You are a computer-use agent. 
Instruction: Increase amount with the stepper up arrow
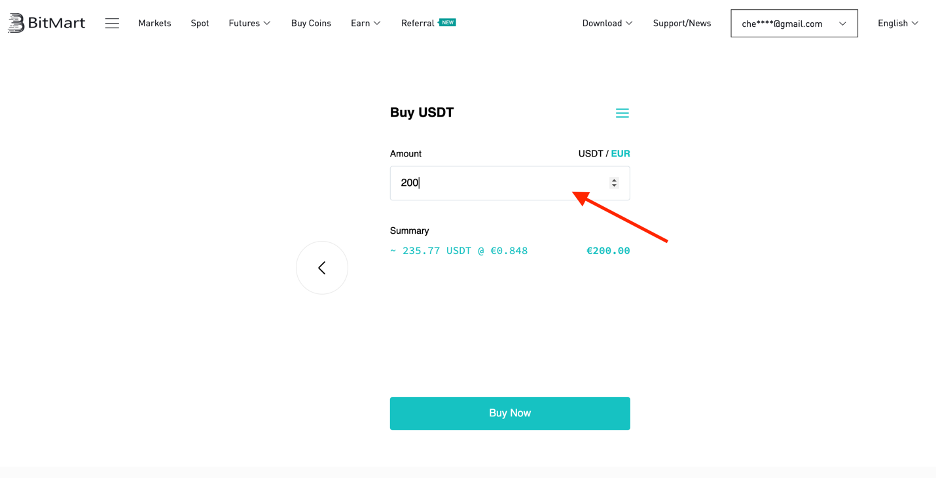tap(614, 180)
